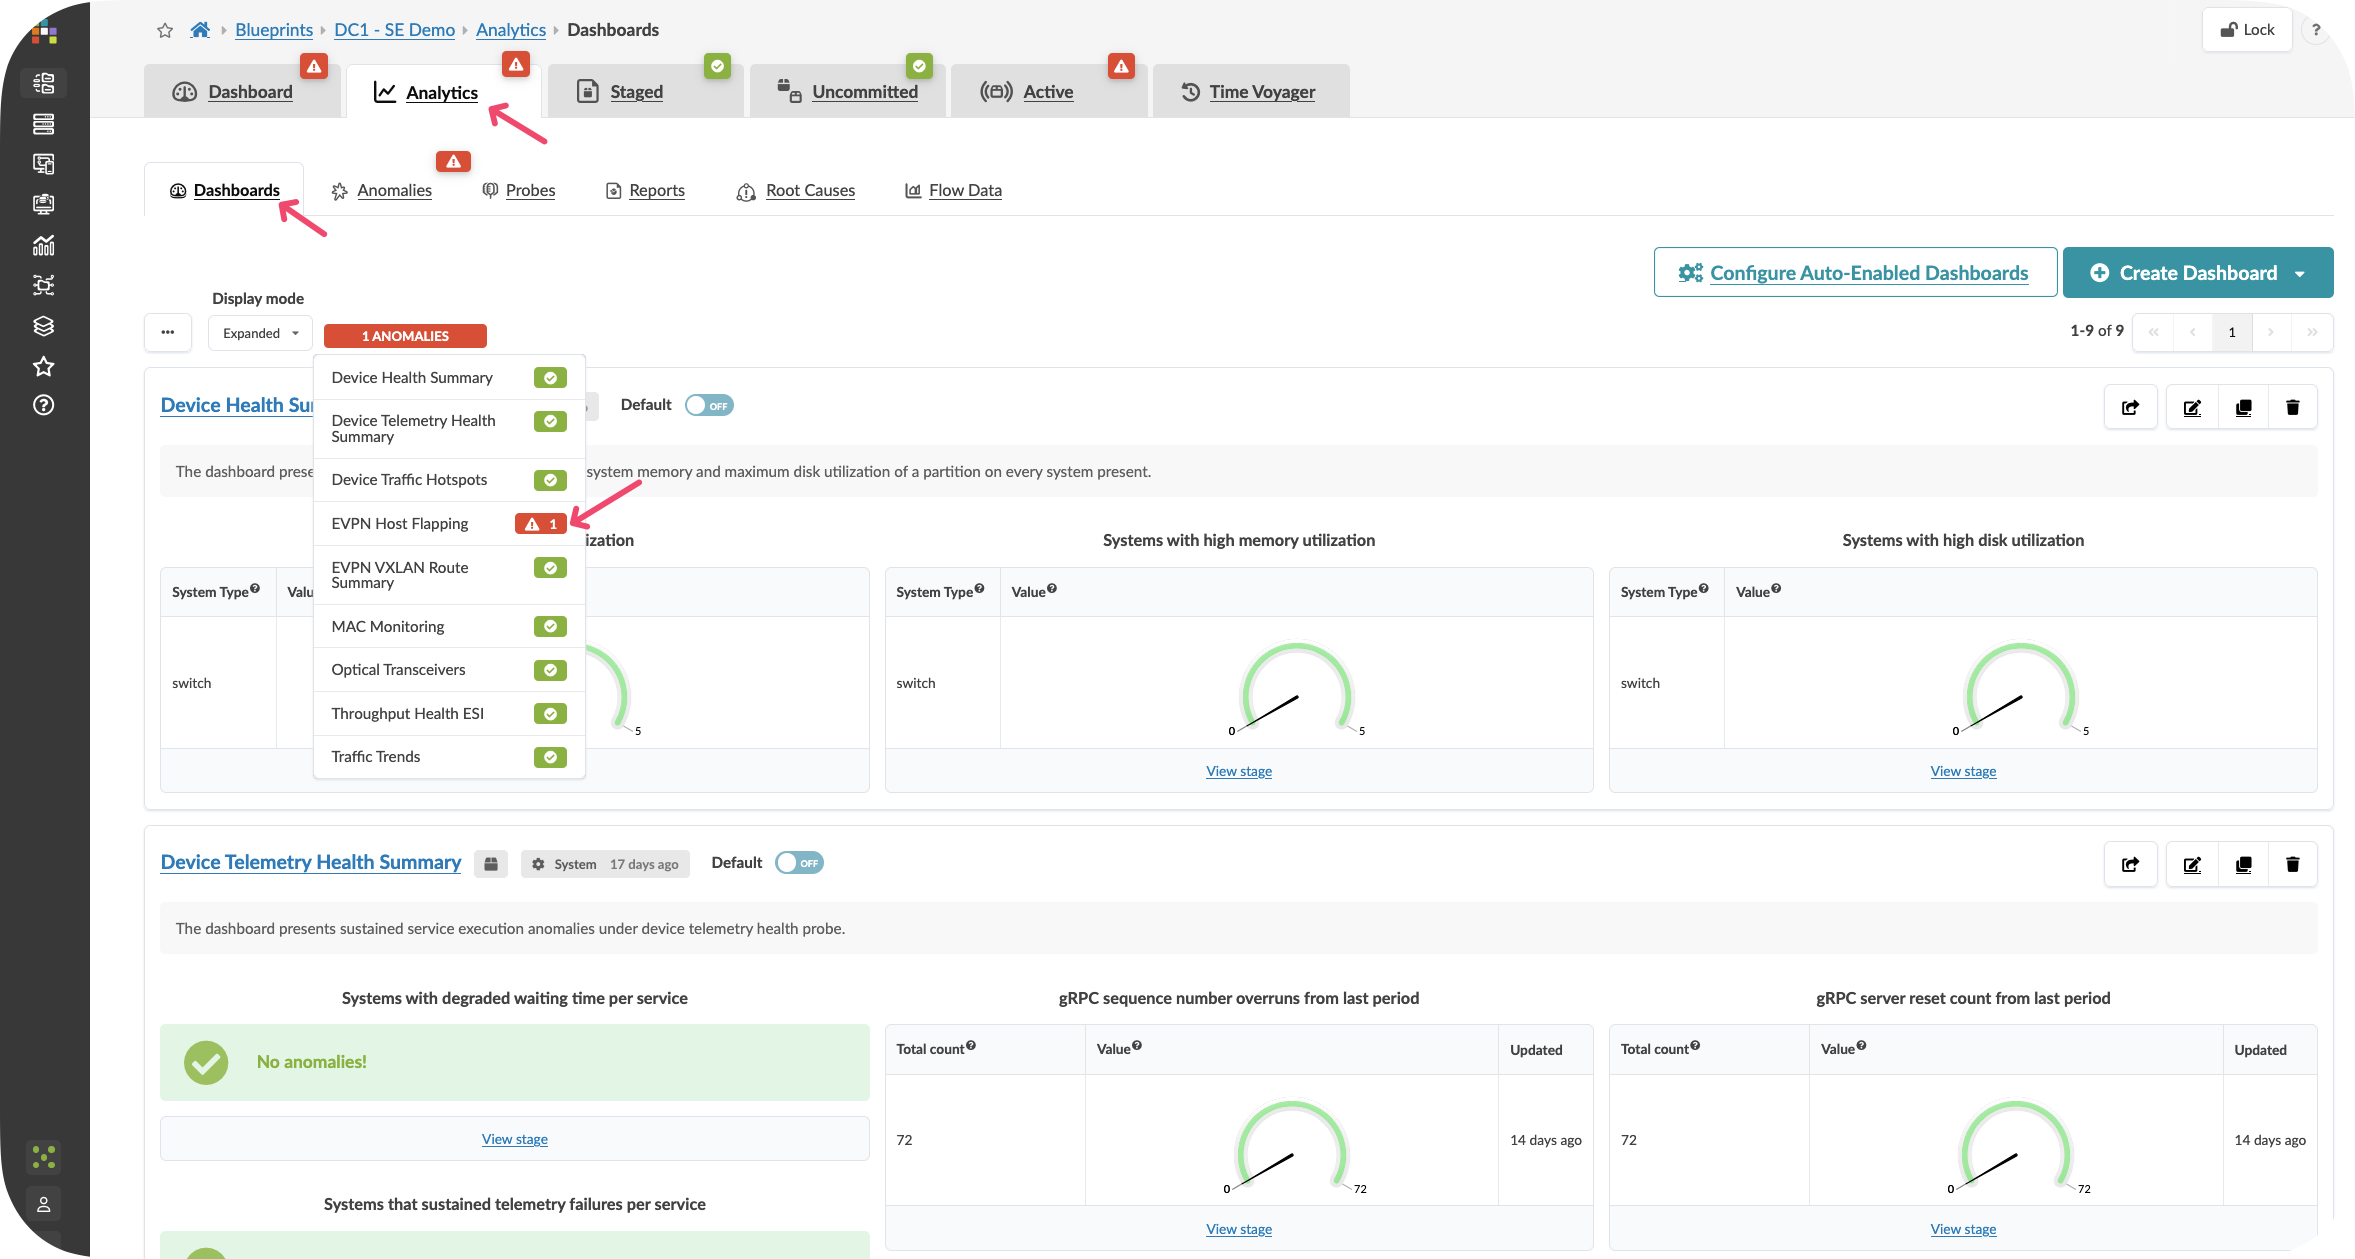Edit the Device Health Summary dashboard

coord(2192,407)
